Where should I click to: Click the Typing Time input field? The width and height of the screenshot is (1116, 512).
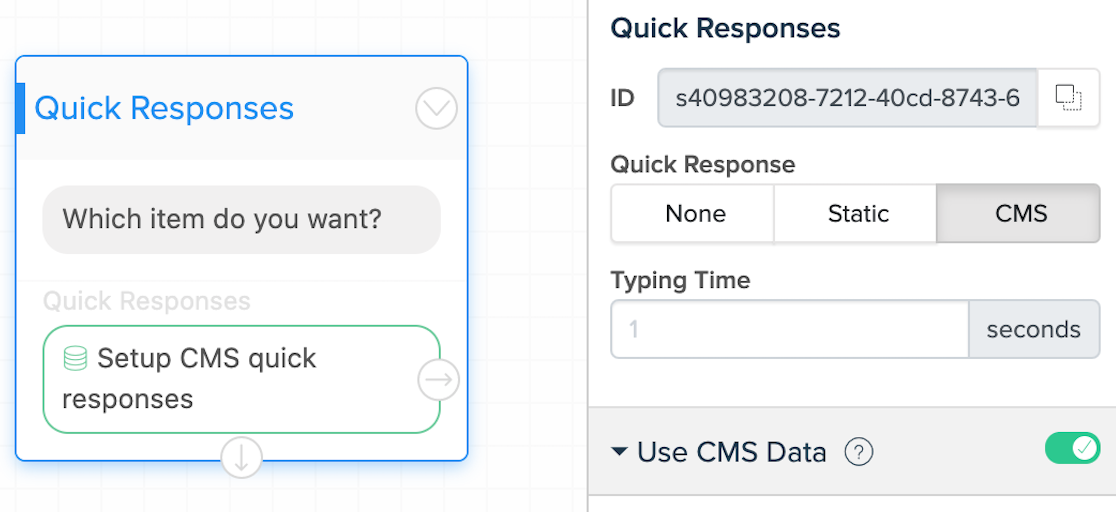tap(790, 329)
